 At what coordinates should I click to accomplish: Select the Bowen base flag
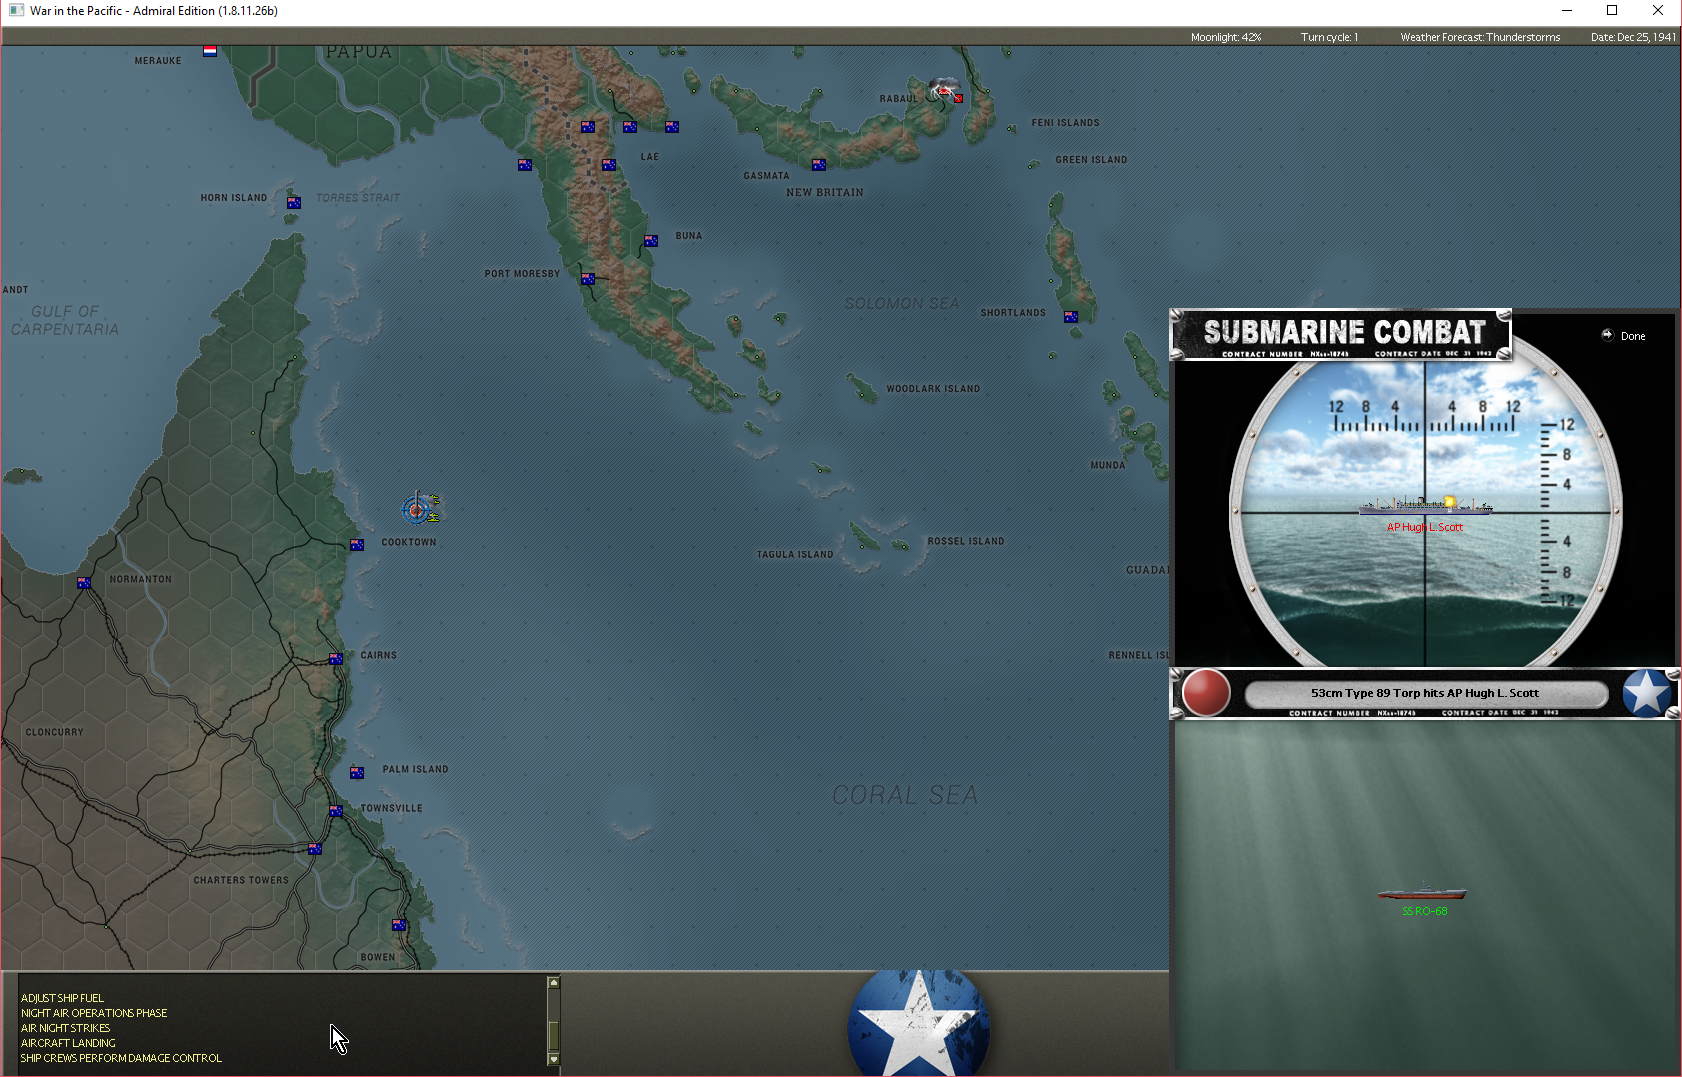[x=399, y=925]
